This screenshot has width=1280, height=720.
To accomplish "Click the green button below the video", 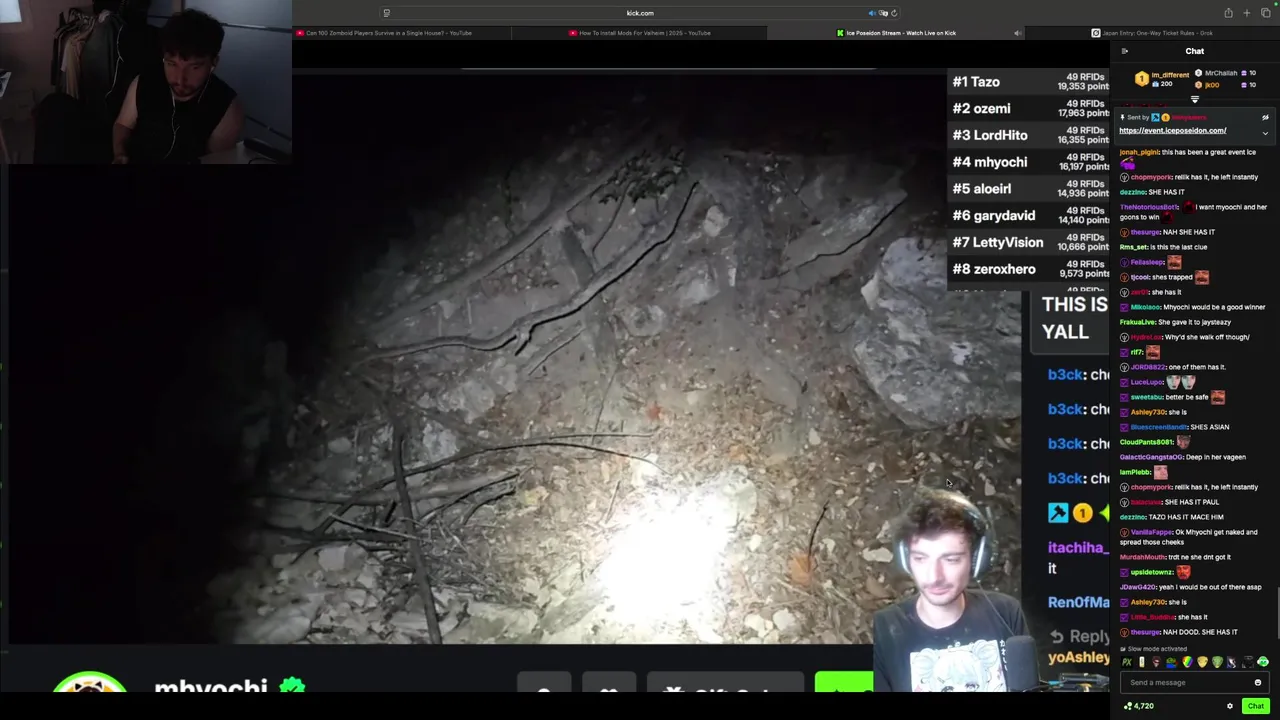I will pos(844,682).
